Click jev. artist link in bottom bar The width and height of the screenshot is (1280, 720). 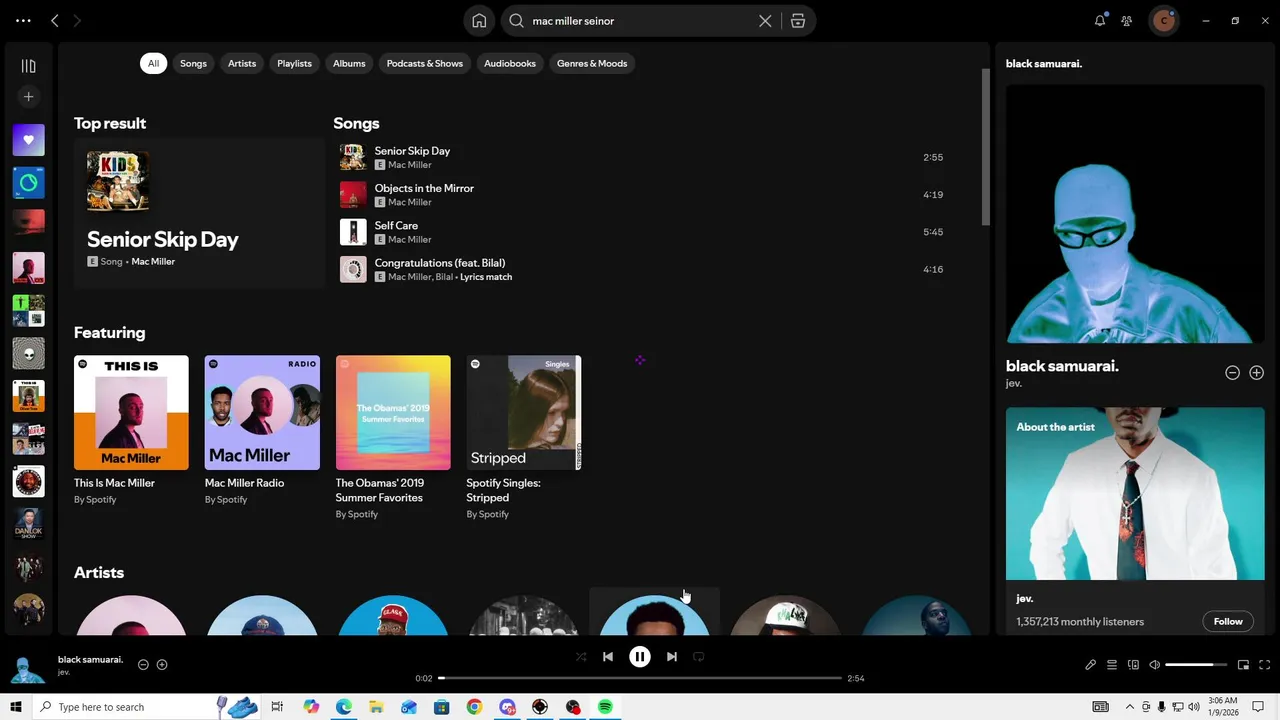(x=64, y=672)
